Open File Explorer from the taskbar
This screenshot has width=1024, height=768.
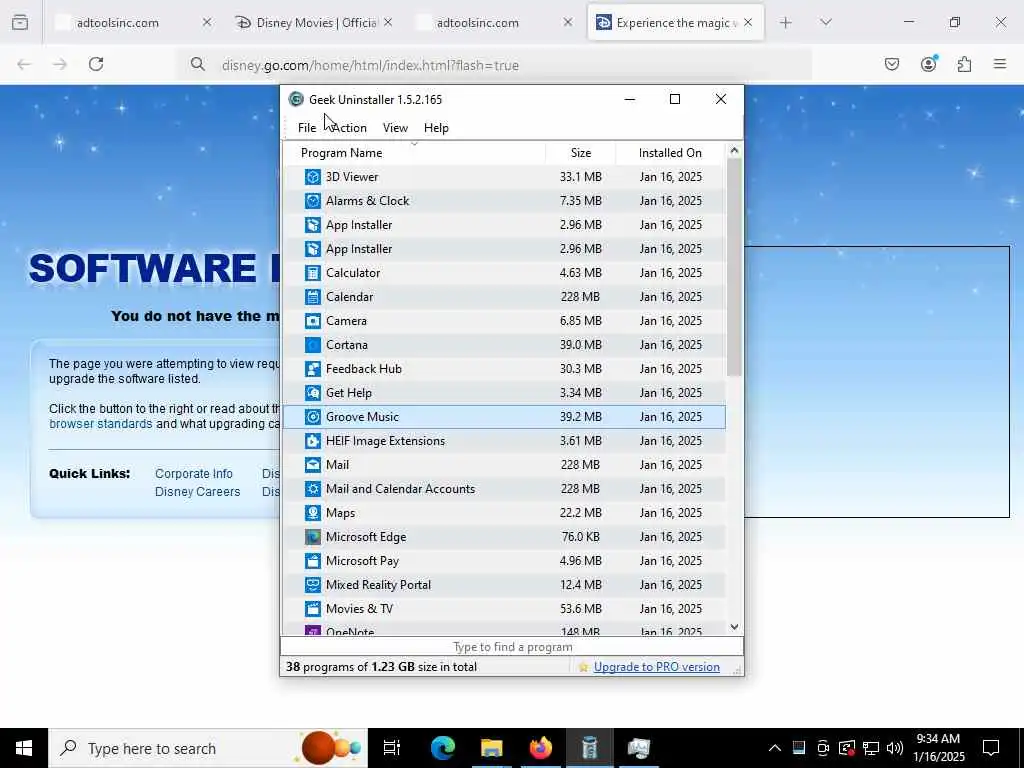tap(491, 748)
